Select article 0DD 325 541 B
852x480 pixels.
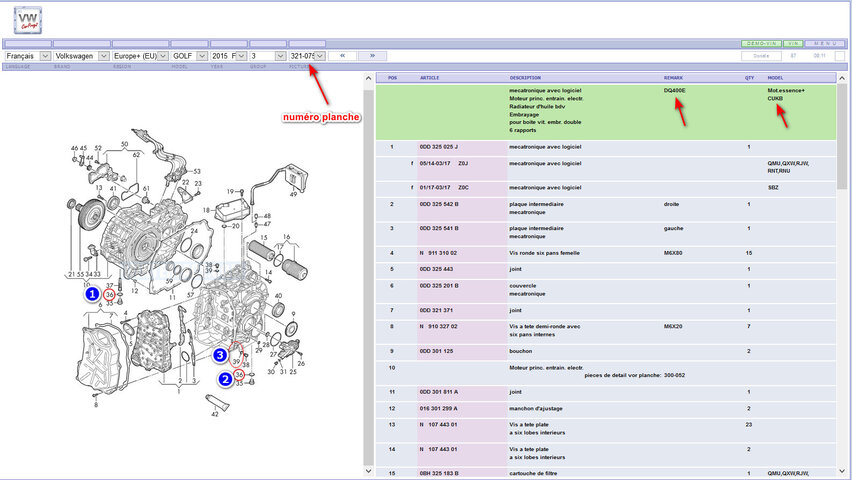tap(438, 228)
